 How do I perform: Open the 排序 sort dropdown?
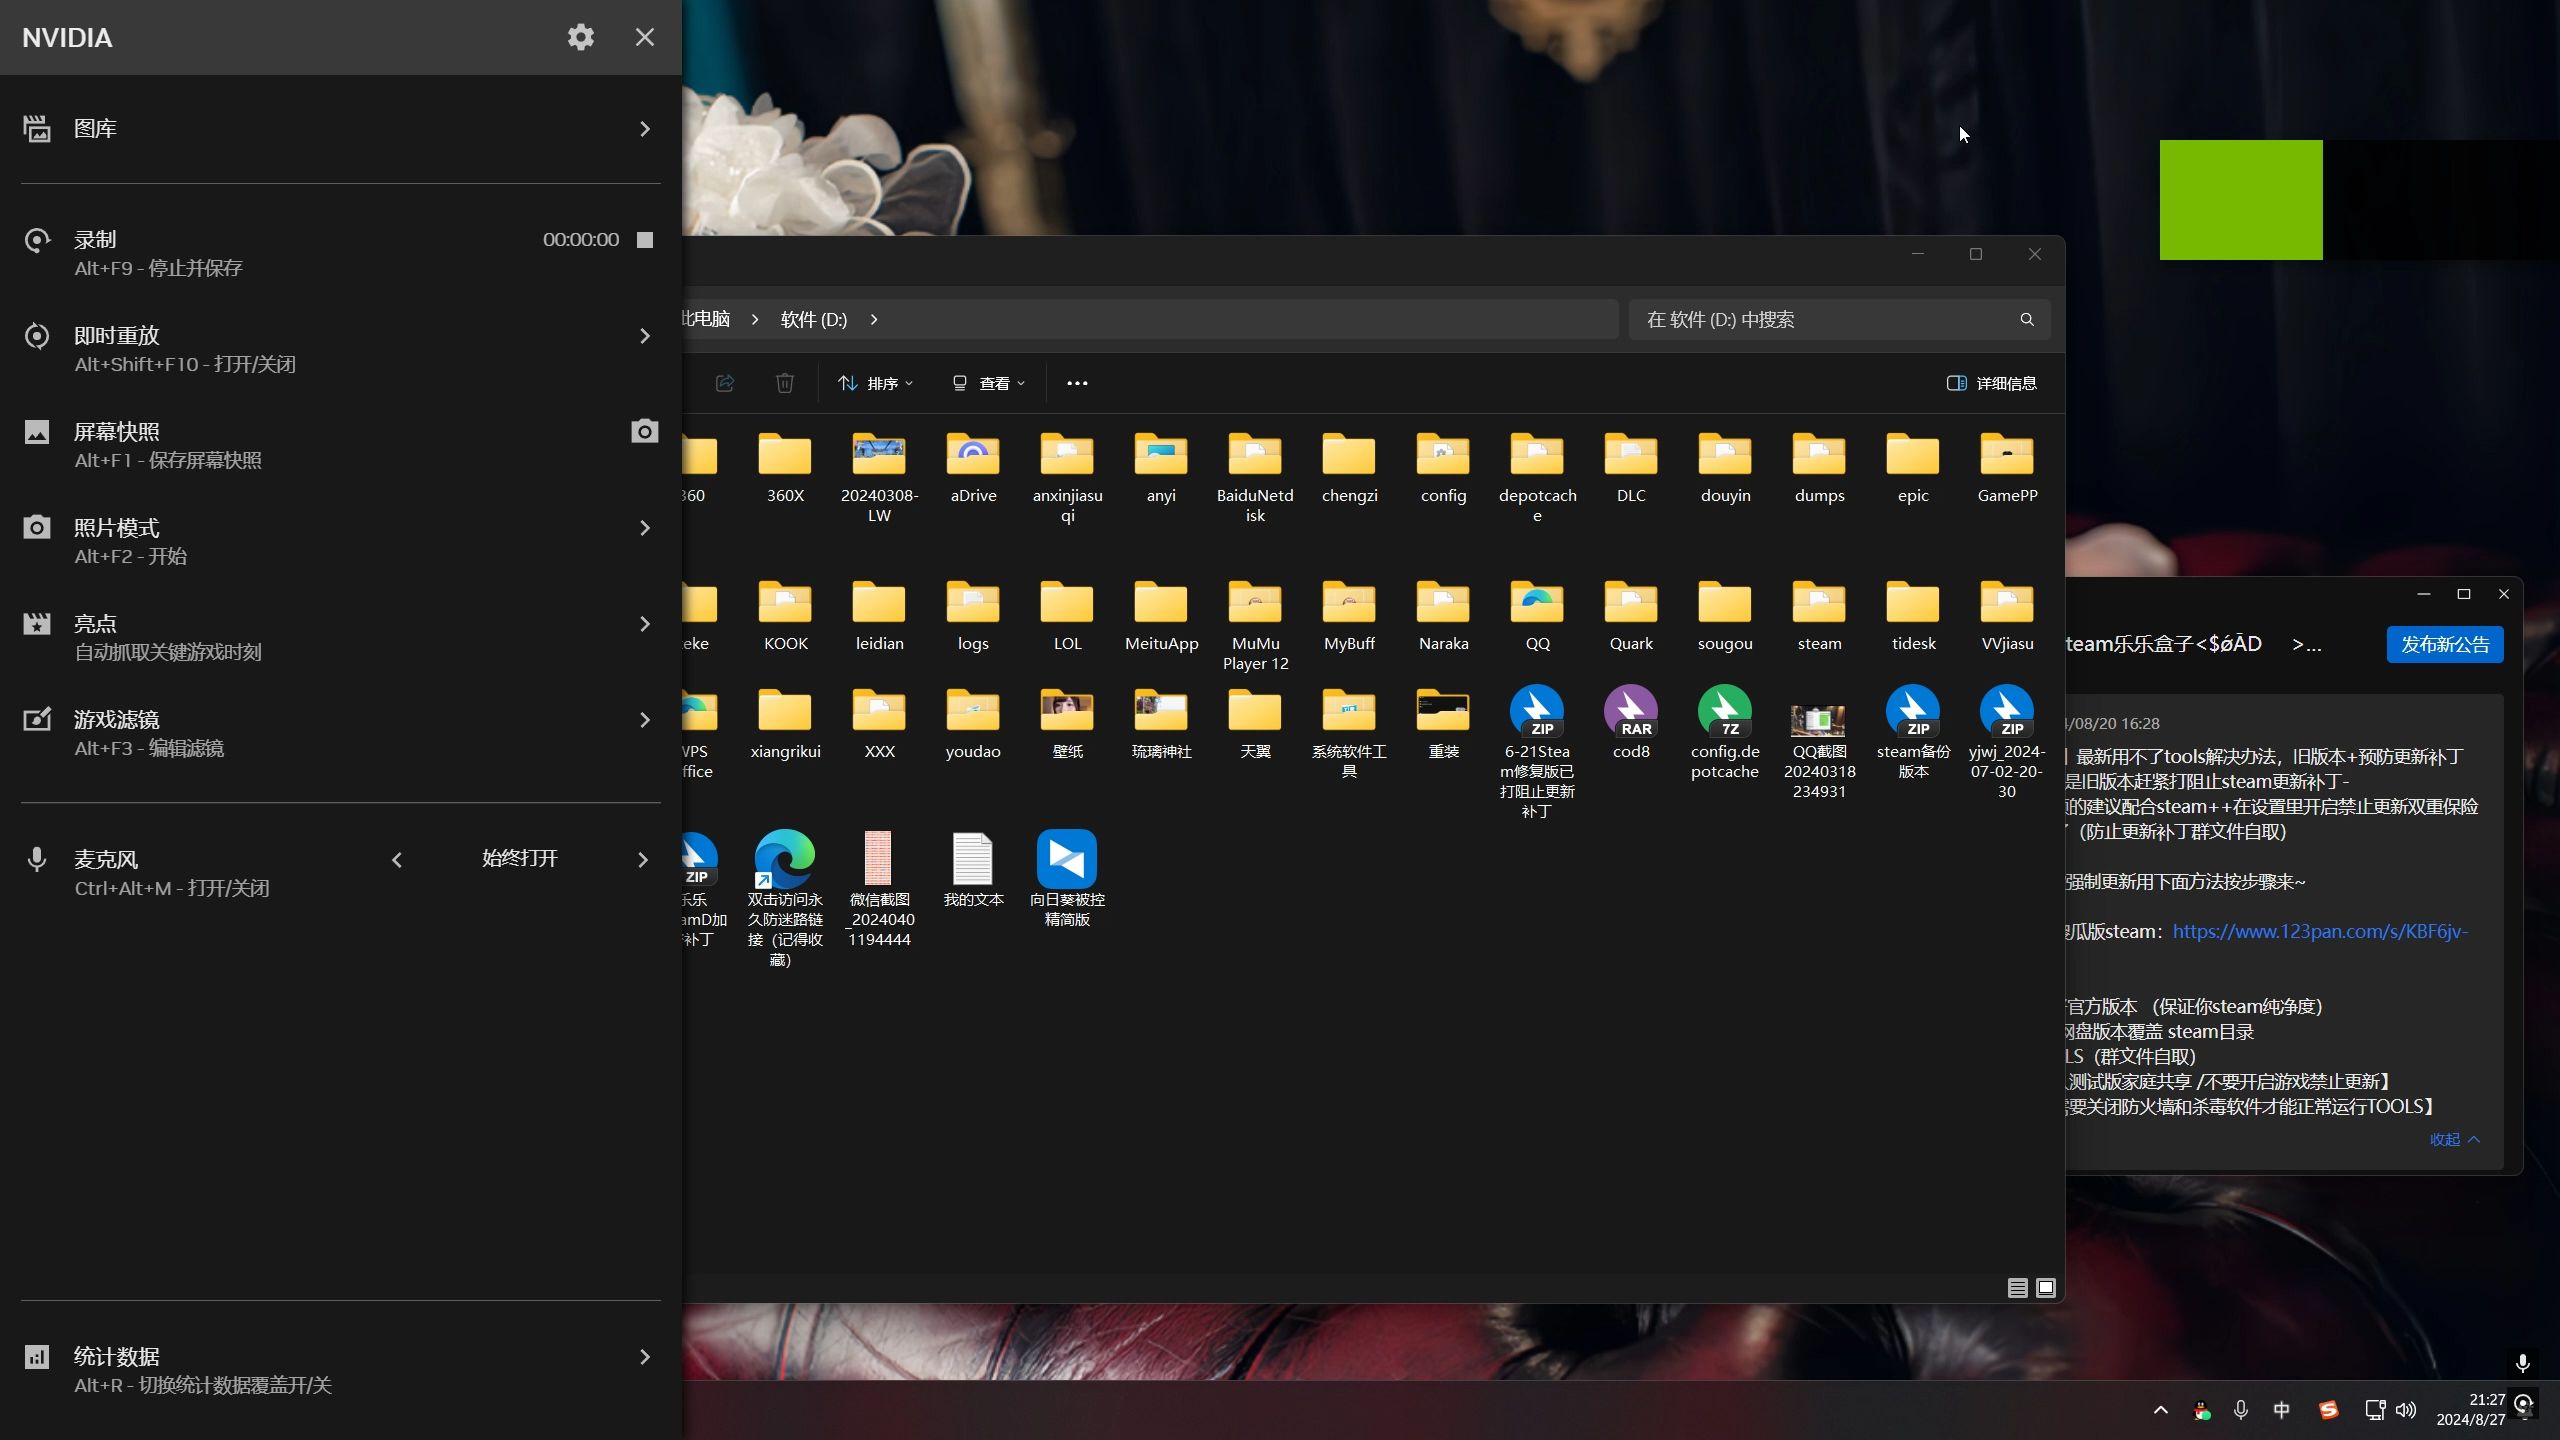(x=876, y=383)
